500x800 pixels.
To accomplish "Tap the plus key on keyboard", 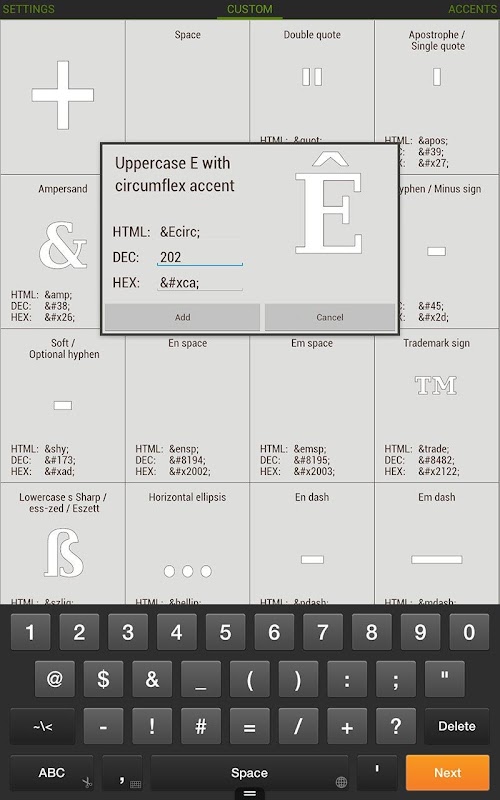I will [347, 726].
